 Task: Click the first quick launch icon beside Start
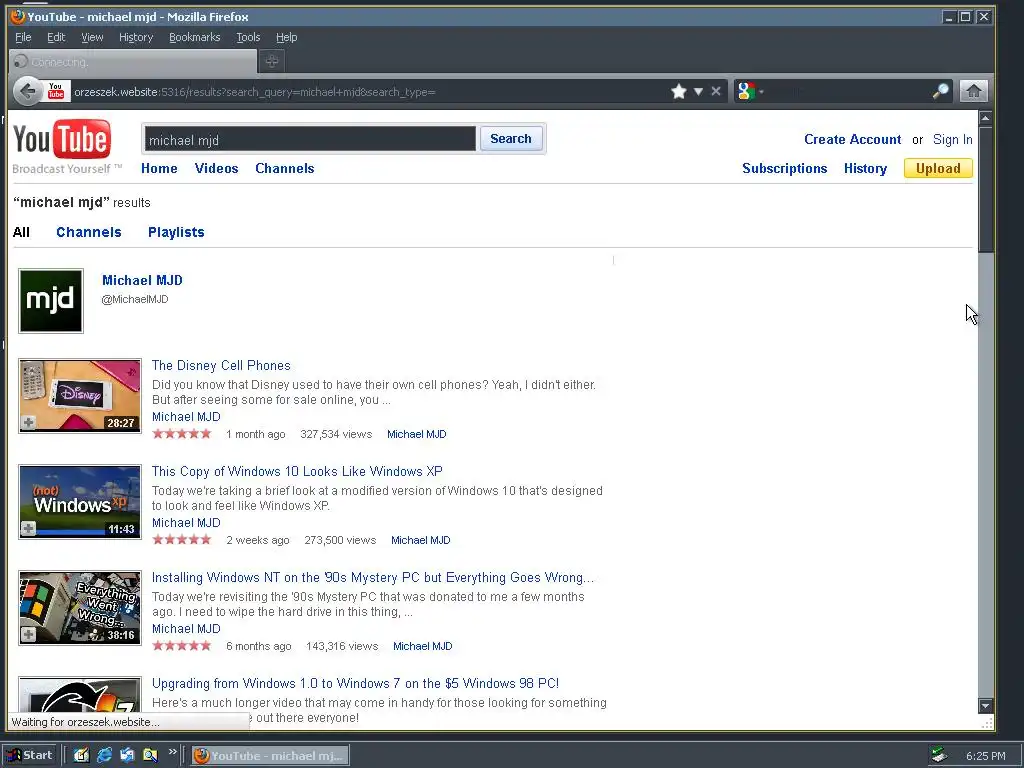[81, 756]
